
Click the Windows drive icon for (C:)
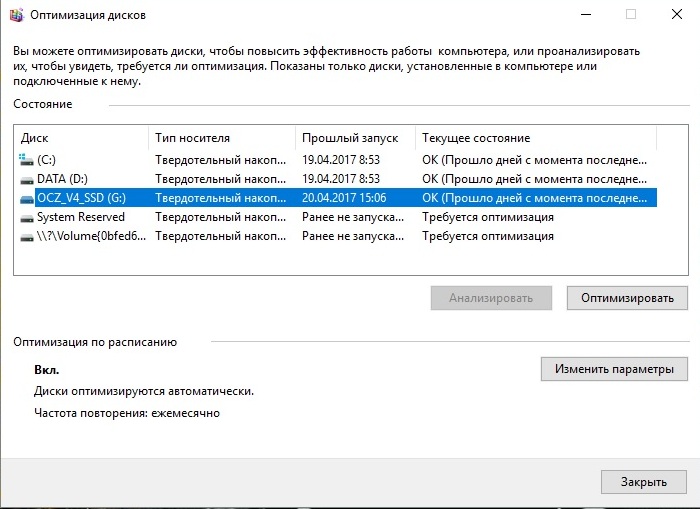[x=26, y=159]
